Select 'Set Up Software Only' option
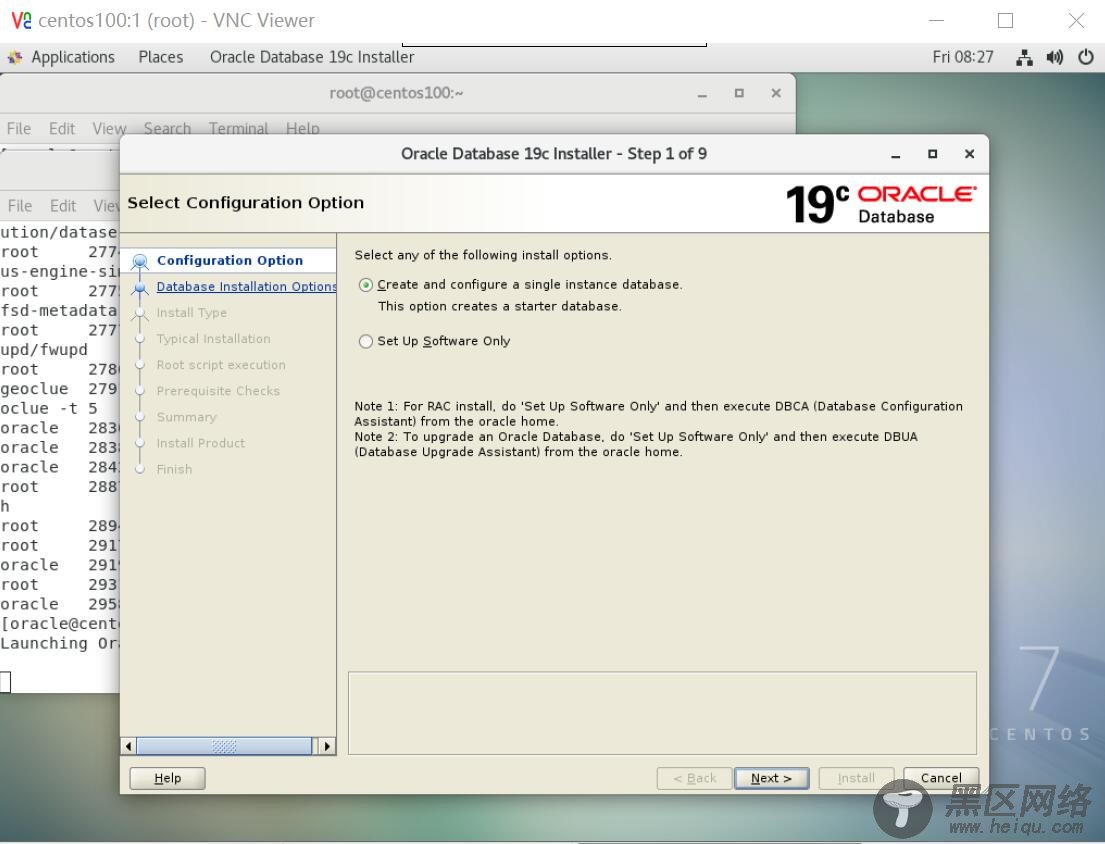The width and height of the screenshot is (1105, 844). [x=365, y=342]
